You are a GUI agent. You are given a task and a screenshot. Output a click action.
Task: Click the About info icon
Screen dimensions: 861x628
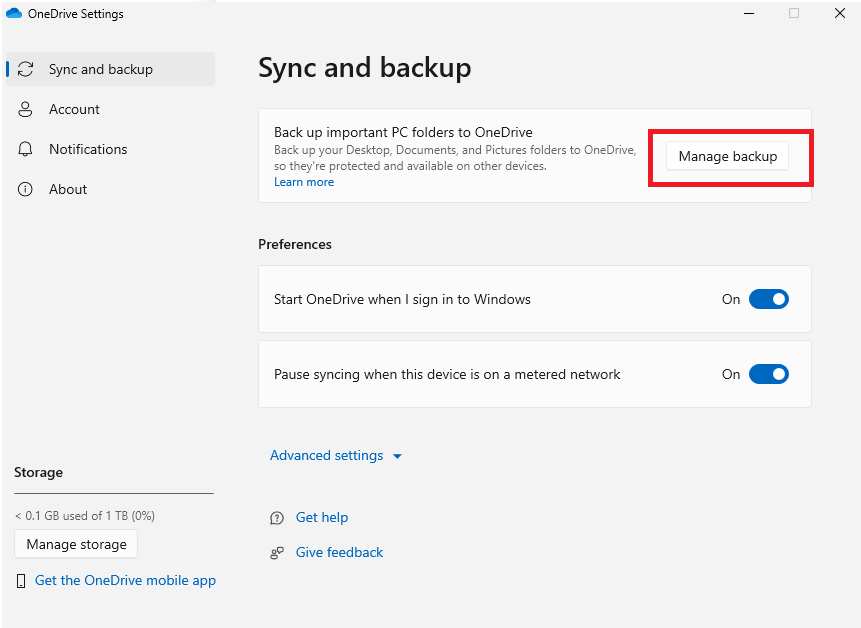26,190
